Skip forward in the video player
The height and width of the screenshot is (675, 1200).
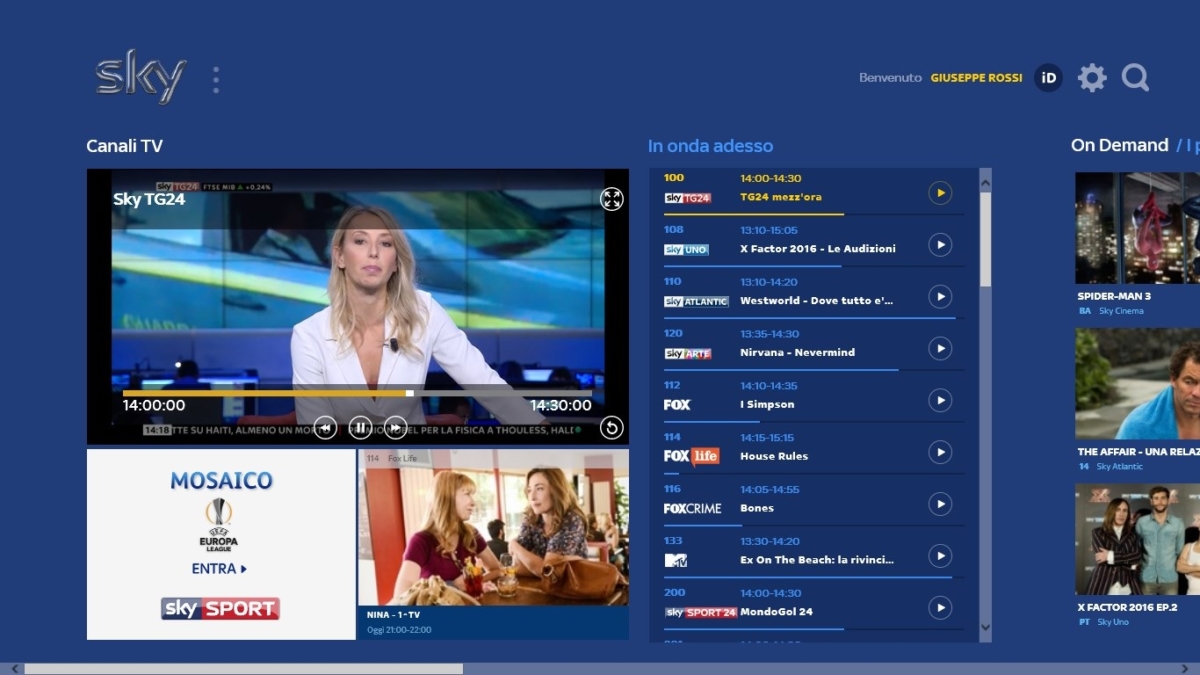point(393,427)
